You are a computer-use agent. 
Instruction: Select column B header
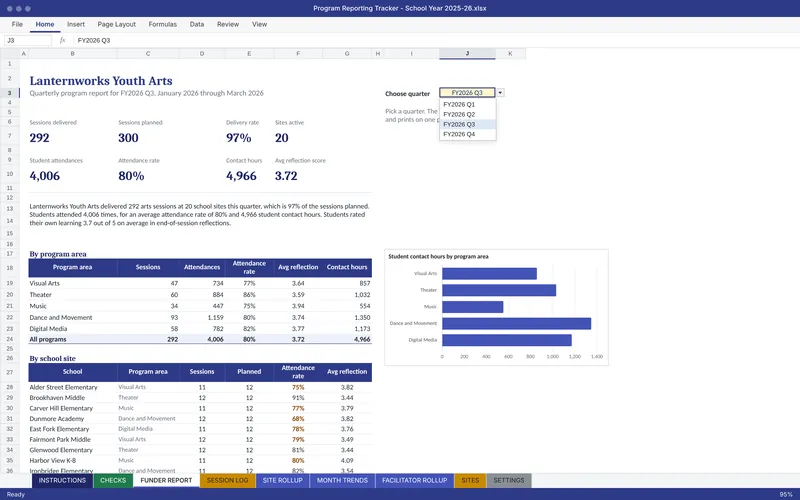click(72, 54)
